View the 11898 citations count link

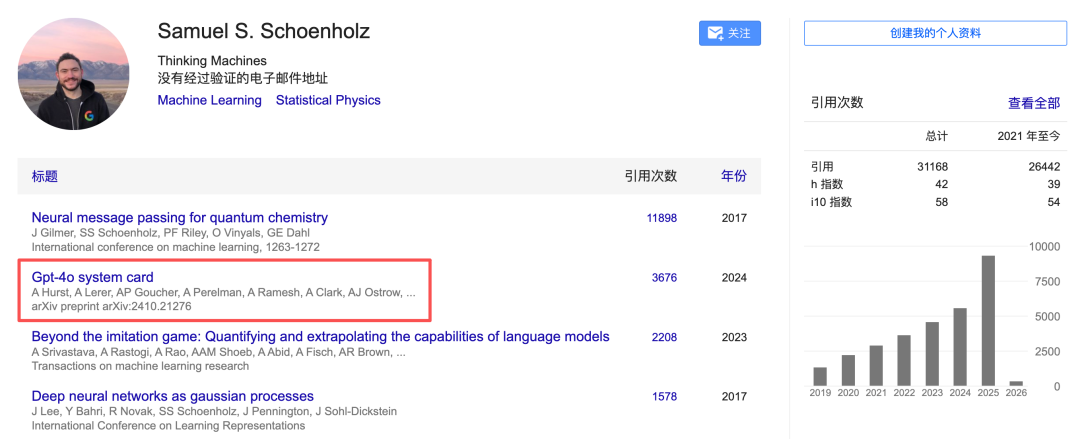(662, 218)
